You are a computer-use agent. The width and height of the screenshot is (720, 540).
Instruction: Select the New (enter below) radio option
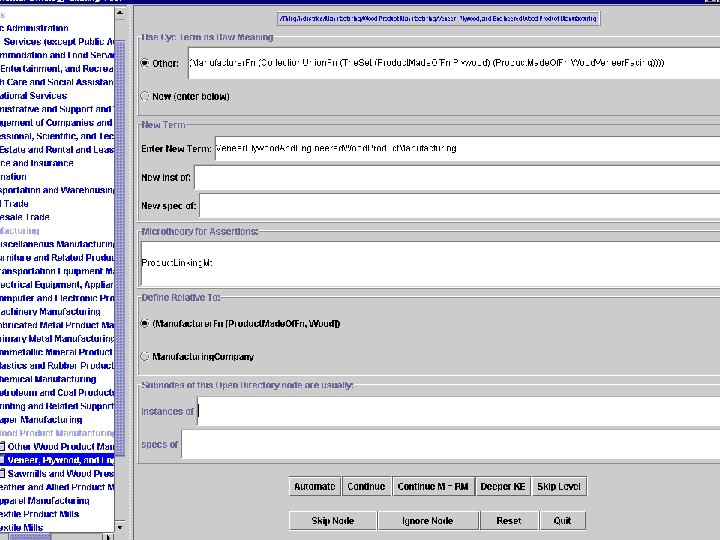click(x=145, y=96)
